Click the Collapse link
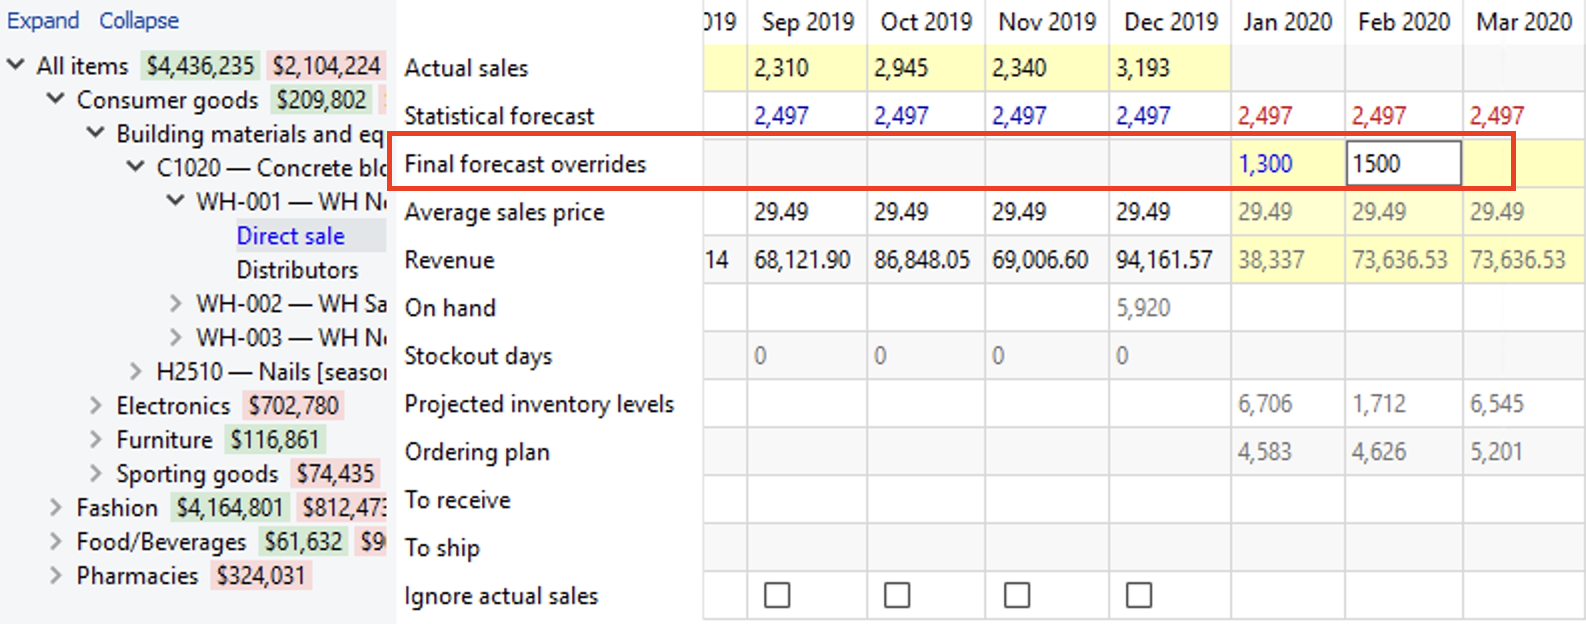This screenshot has width=1586, height=624. tap(139, 20)
